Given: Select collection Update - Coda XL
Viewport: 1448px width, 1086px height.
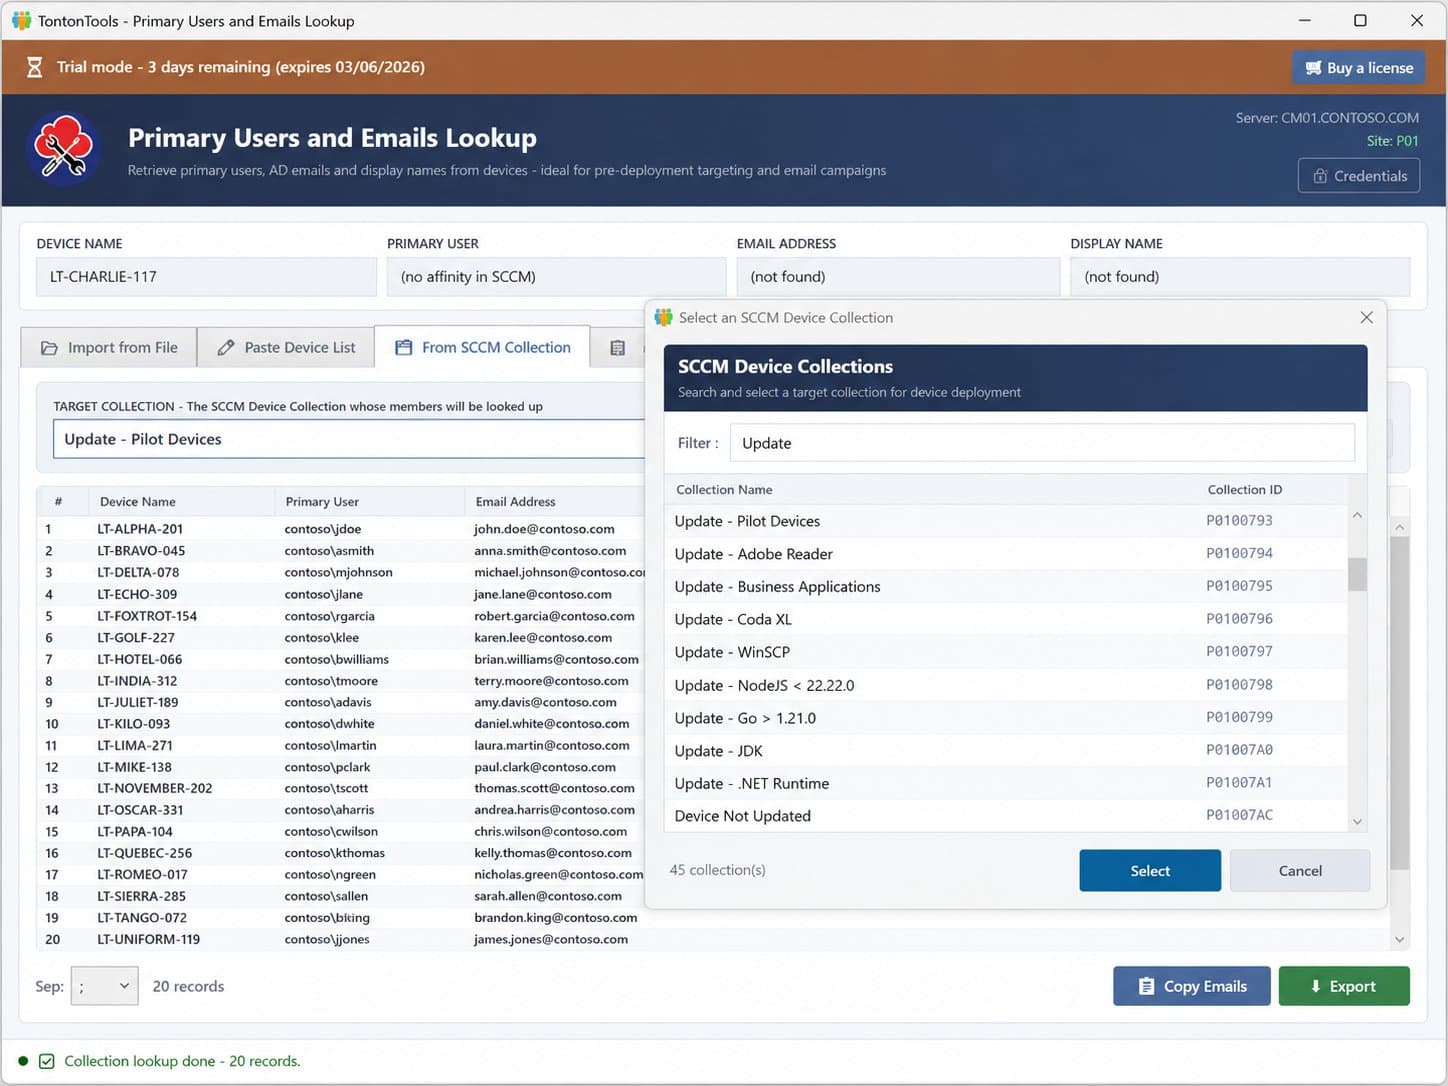Looking at the screenshot, I should 1006,619.
